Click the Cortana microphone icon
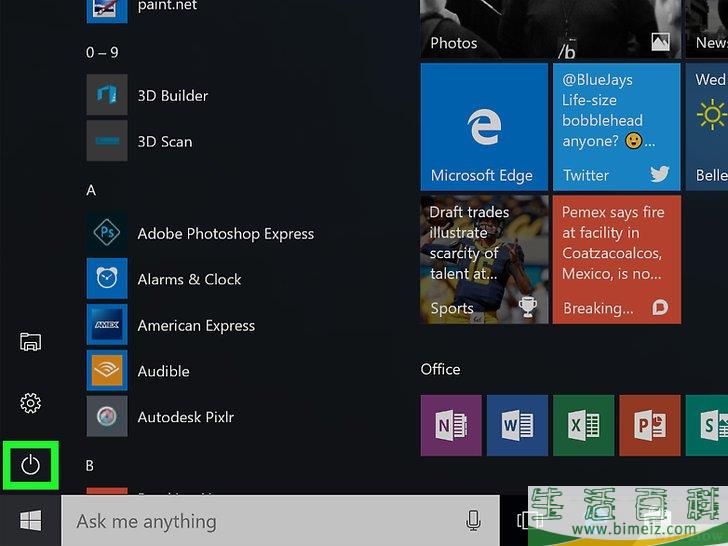Image resolution: width=728 pixels, height=546 pixels. click(x=473, y=520)
